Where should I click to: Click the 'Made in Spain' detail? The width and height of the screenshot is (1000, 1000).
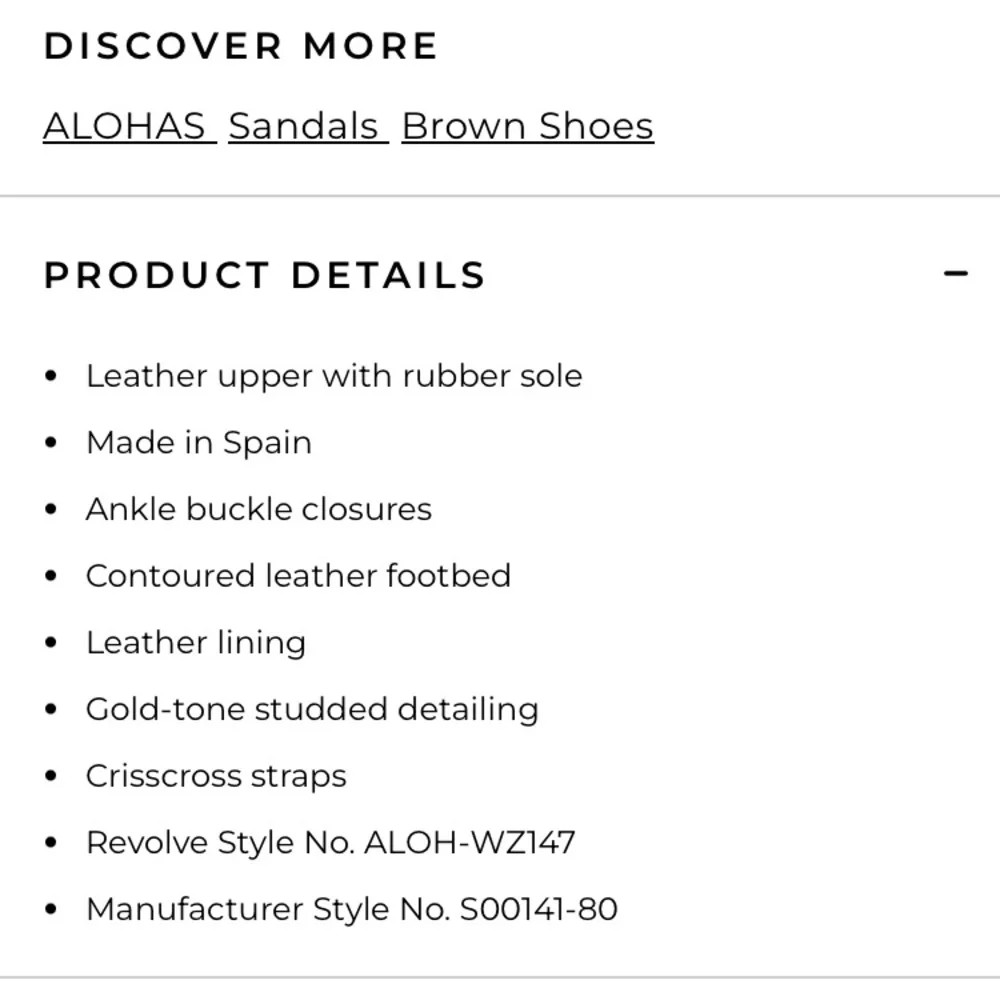[198, 443]
